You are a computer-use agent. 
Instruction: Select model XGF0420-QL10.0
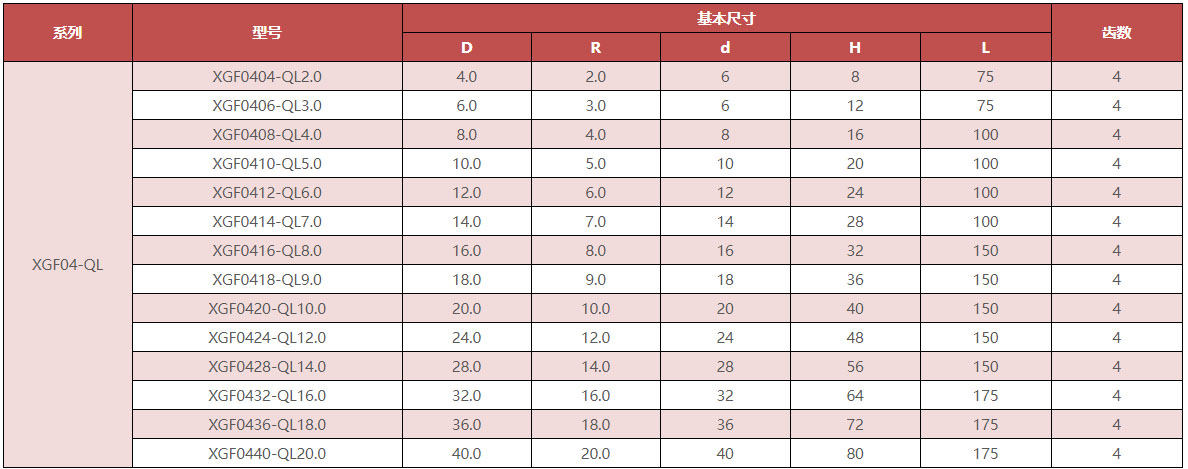click(x=267, y=308)
